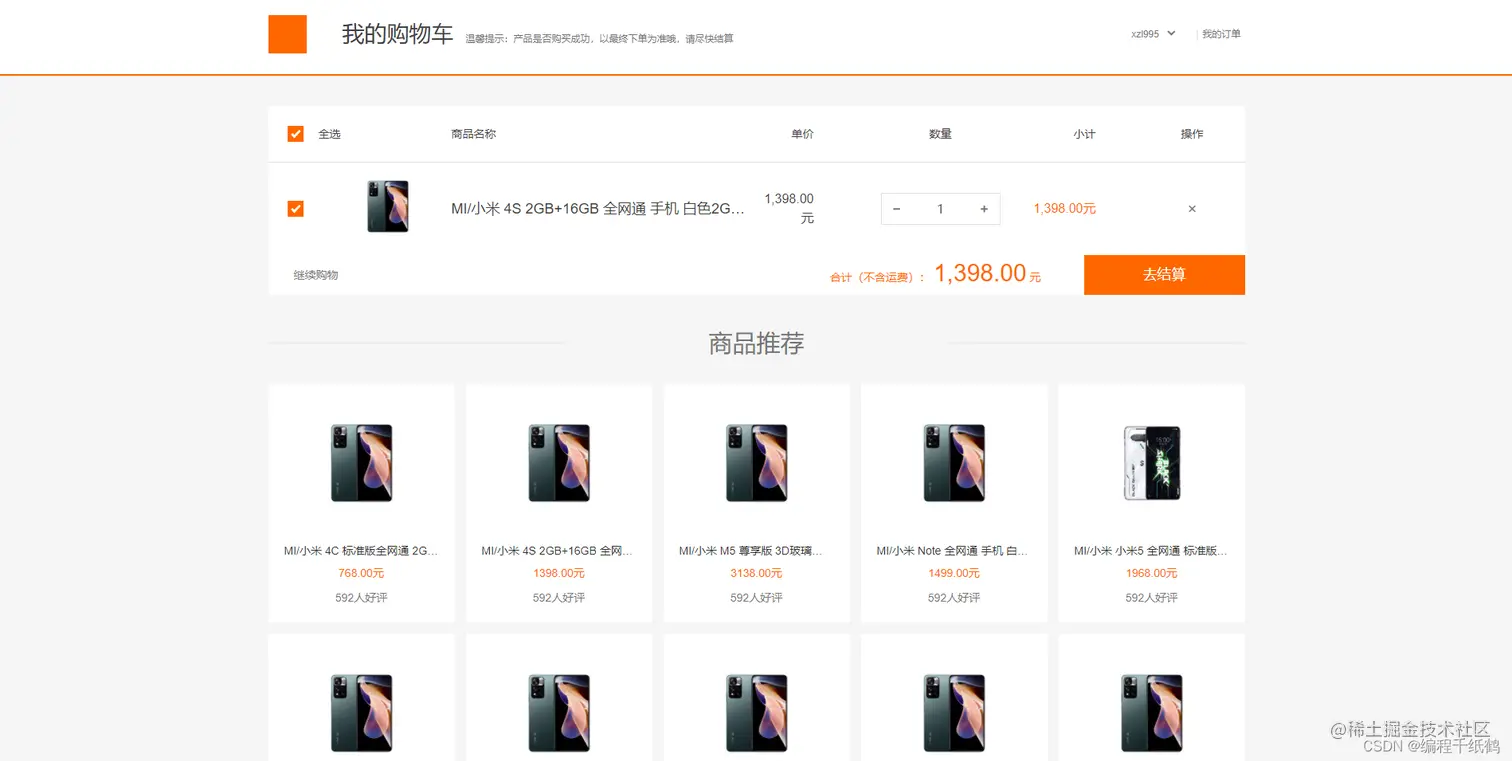Image resolution: width=1512 pixels, height=761 pixels.
Task: Click the 操作 column header
Action: pos(1192,134)
